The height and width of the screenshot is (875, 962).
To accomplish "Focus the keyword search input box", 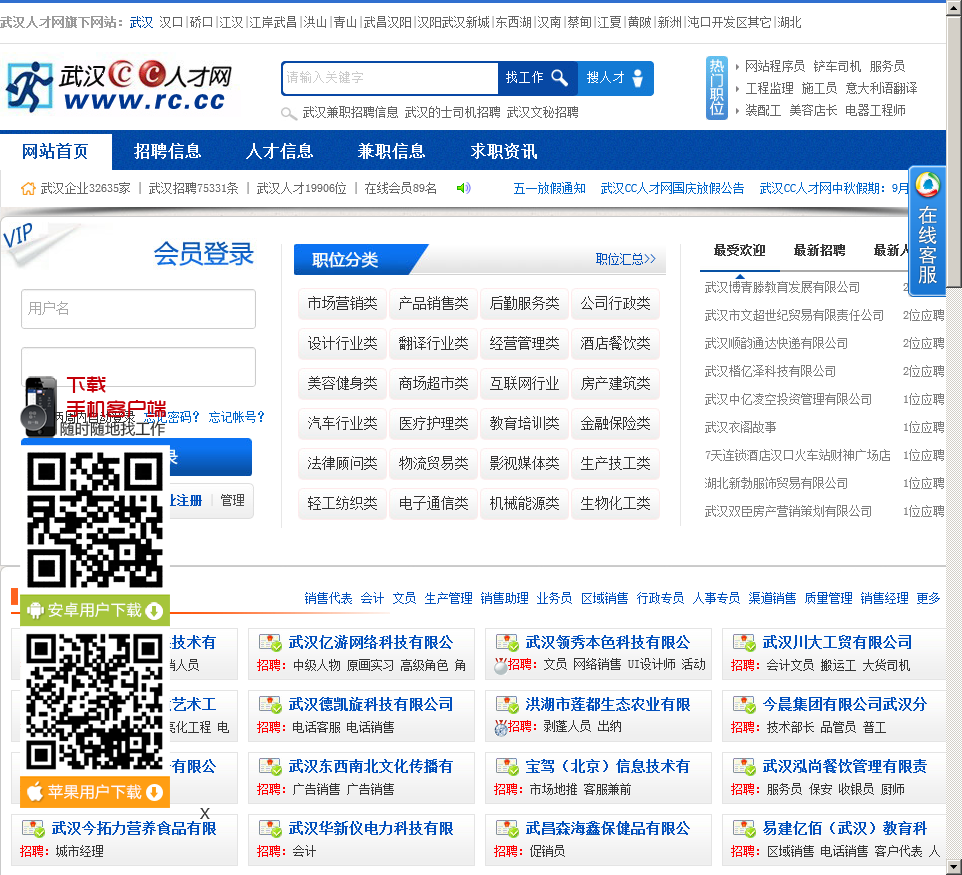I will click(x=390, y=78).
